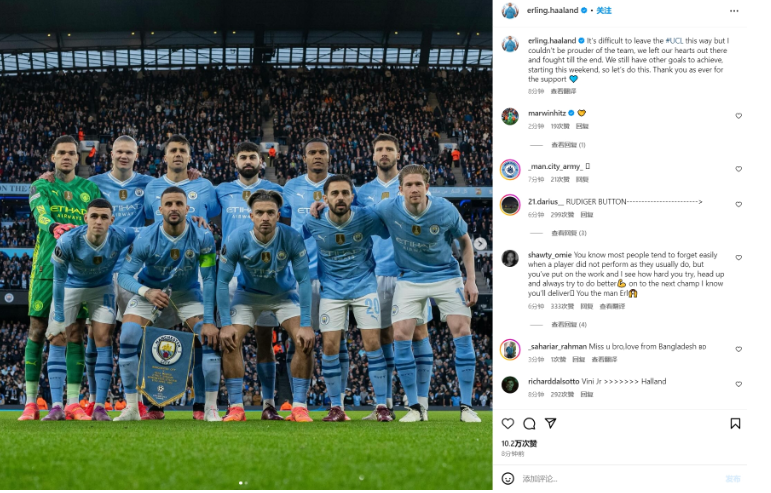Reply to richarddalsotto's comment

click(x=586, y=394)
